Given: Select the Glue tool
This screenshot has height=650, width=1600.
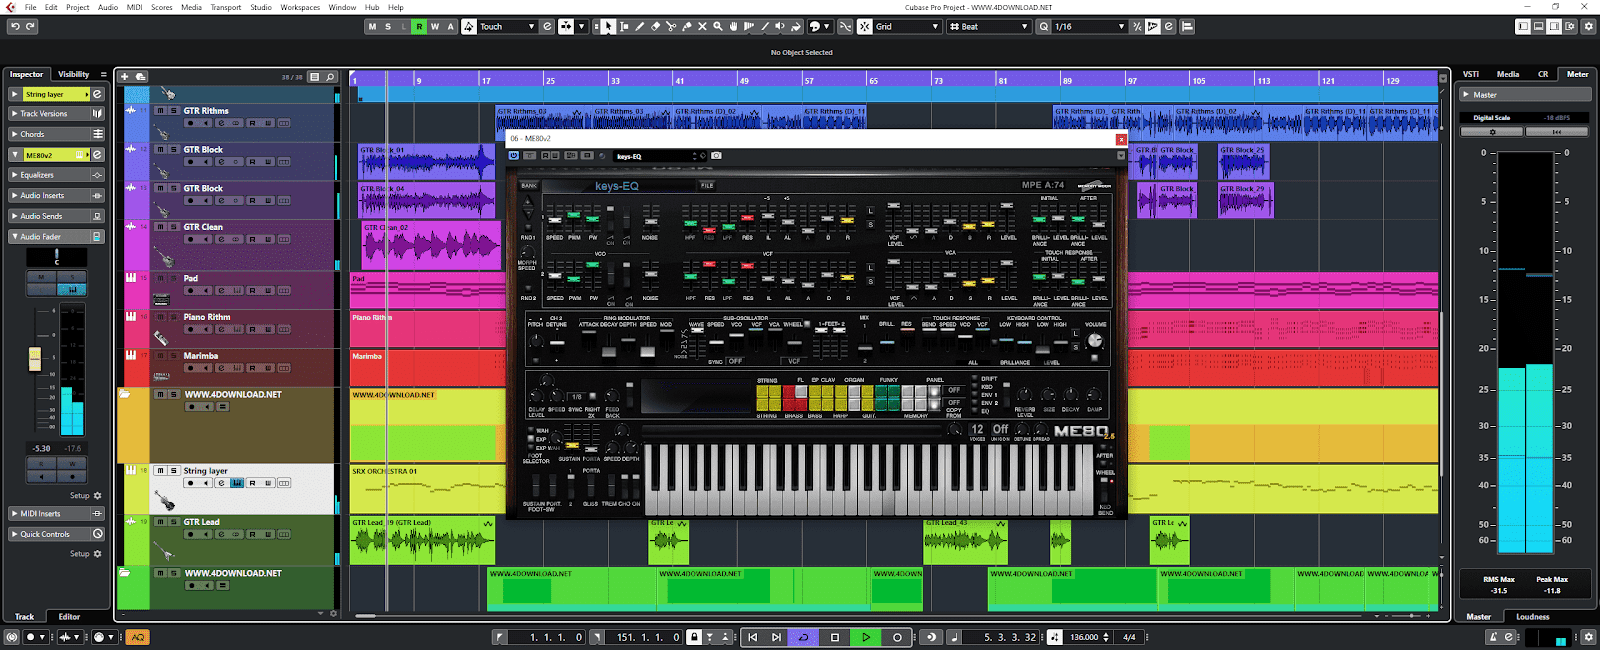Looking at the screenshot, I should coord(686,26).
